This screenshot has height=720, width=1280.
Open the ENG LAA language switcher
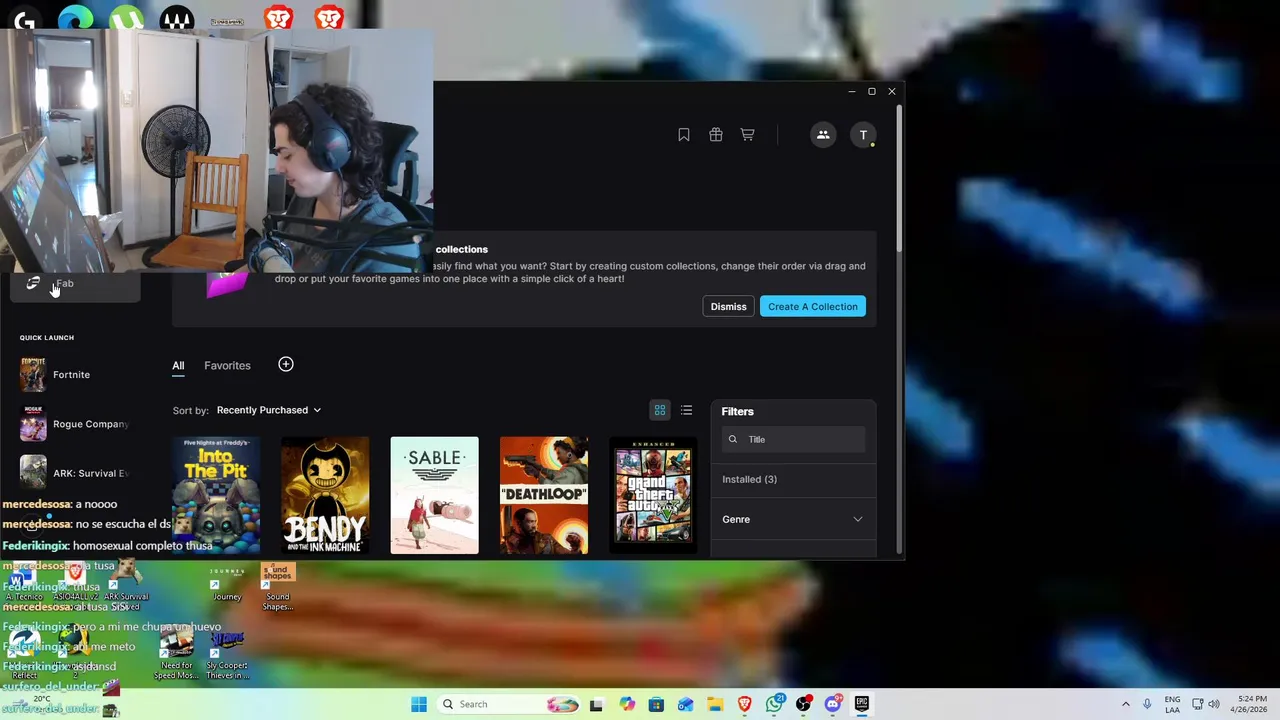tap(1172, 704)
